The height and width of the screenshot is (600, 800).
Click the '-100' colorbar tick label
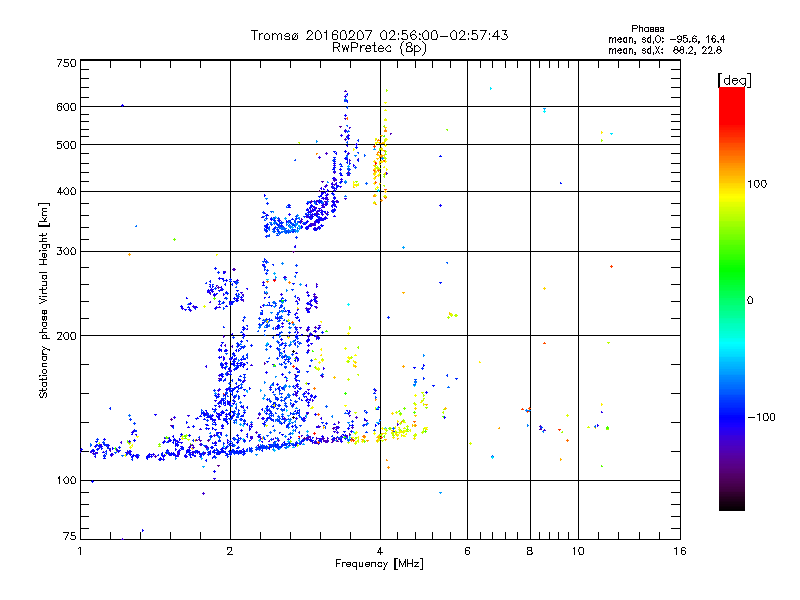click(761, 417)
